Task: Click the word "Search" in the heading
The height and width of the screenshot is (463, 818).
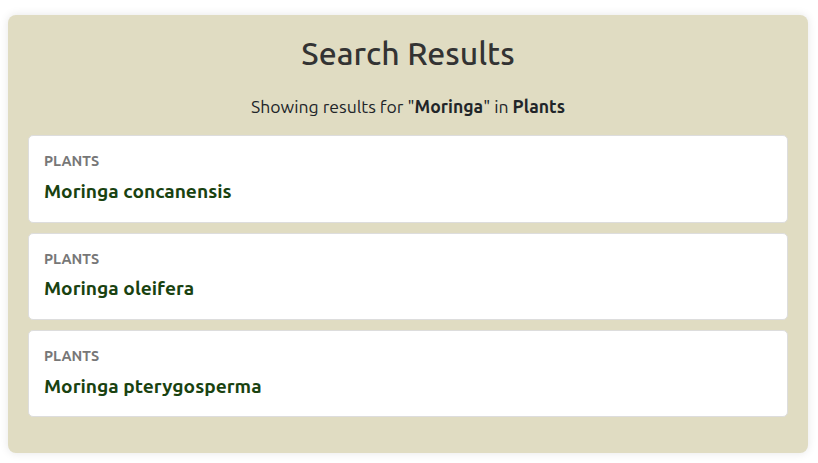Action: point(350,54)
